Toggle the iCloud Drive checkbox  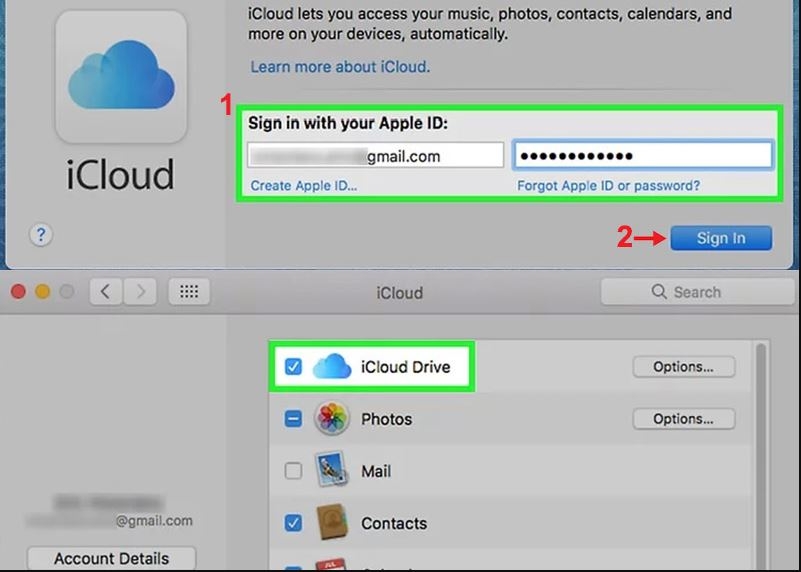tap(293, 367)
